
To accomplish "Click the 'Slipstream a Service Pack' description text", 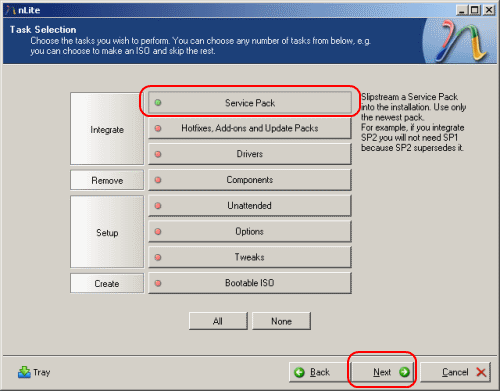I will pyautogui.click(x=413, y=122).
